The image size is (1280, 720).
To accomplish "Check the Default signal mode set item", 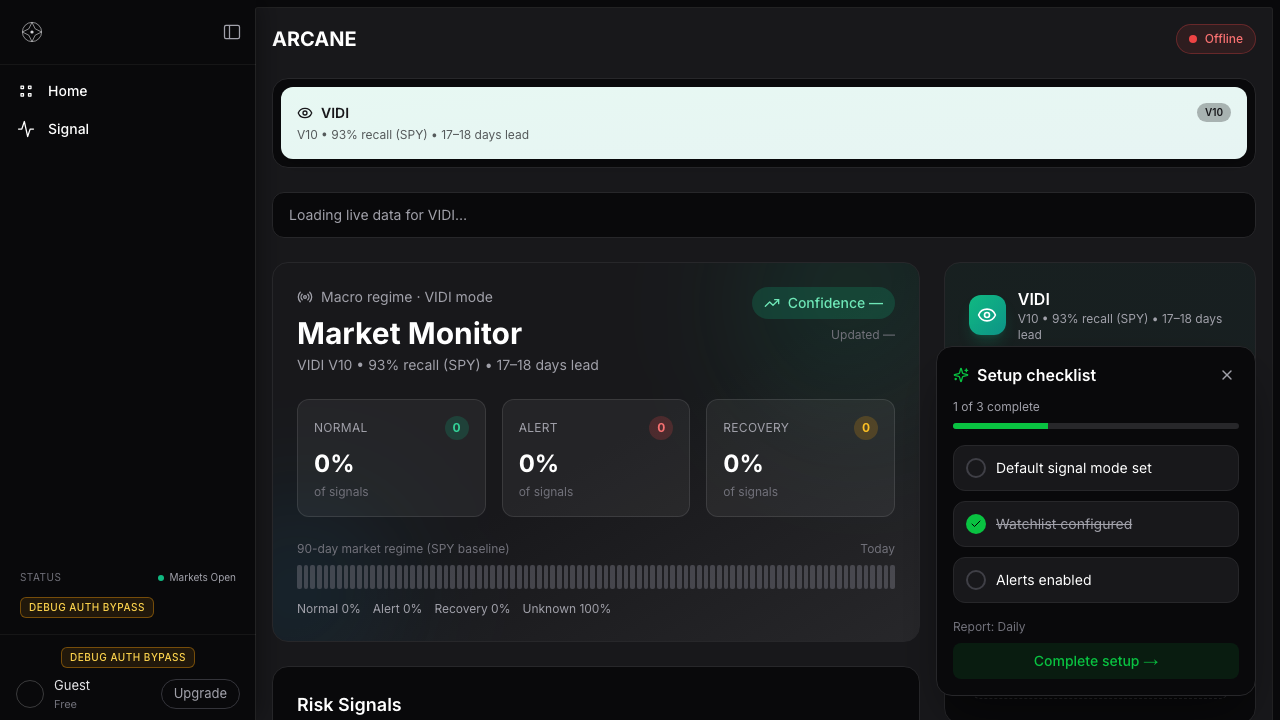I will (976, 468).
